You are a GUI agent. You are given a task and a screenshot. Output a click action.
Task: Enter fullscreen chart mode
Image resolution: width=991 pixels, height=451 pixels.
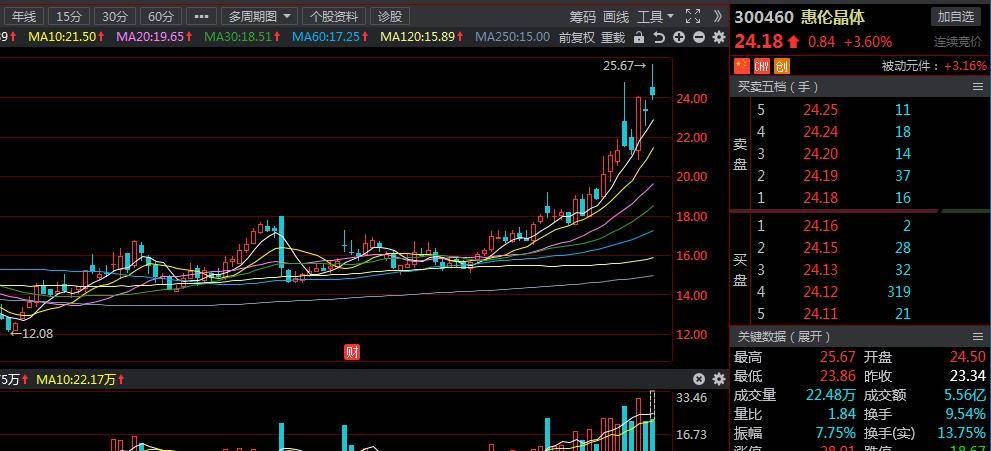pos(693,16)
